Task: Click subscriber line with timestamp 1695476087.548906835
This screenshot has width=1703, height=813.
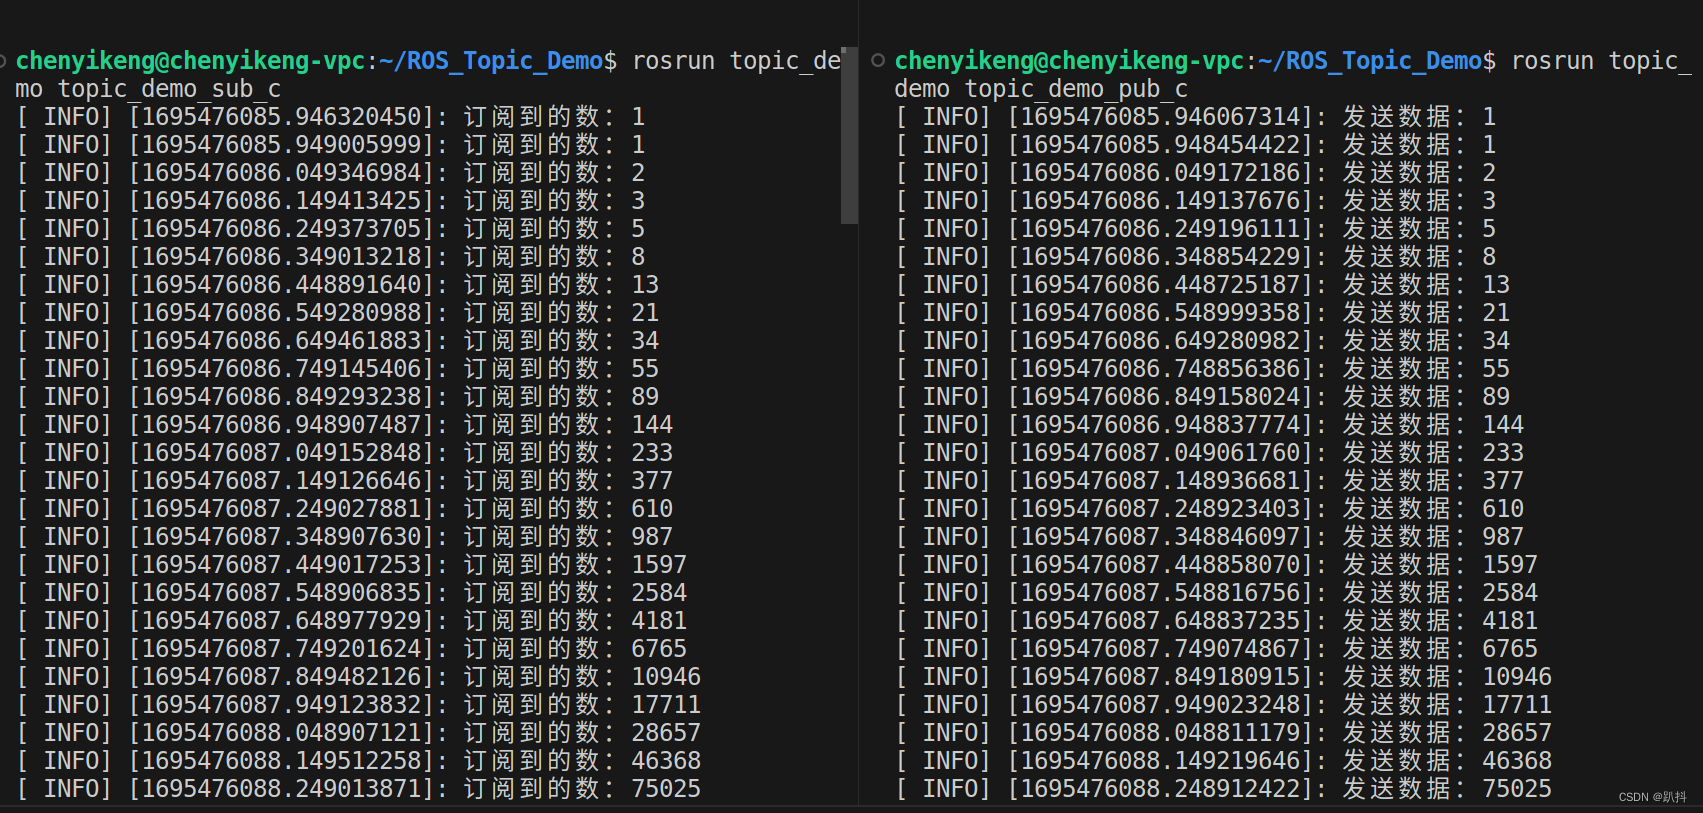Action: [352, 593]
